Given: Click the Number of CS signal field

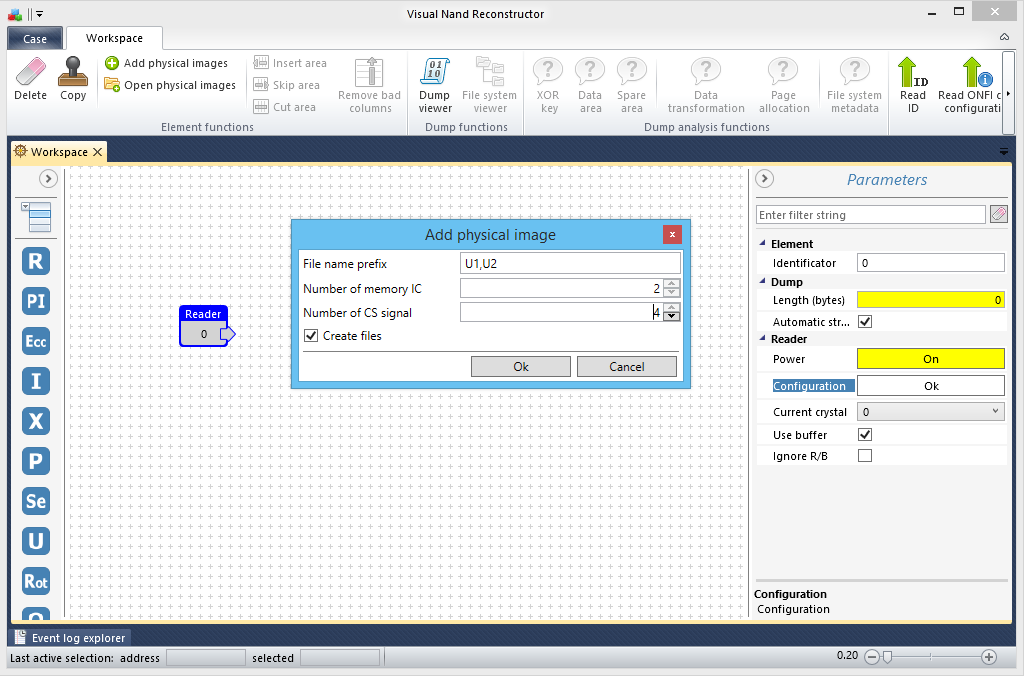Looking at the screenshot, I should [x=562, y=312].
